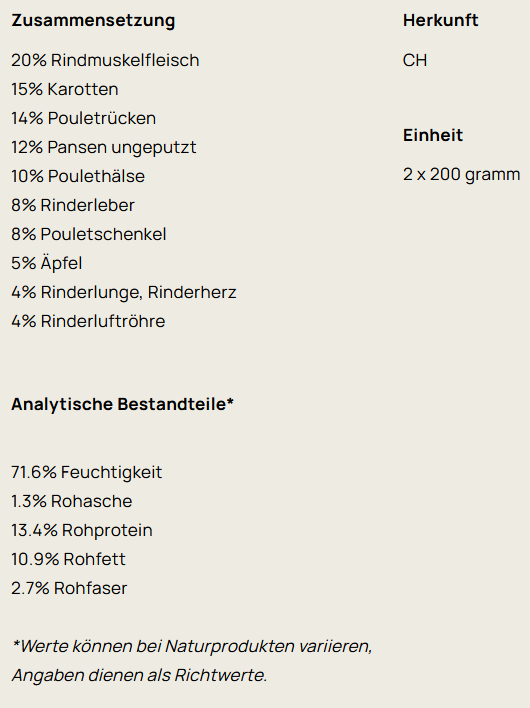
Task: Select the 71.6% Feuchtigkeit value
Action: pyautogui.click(x=87, y=472)
